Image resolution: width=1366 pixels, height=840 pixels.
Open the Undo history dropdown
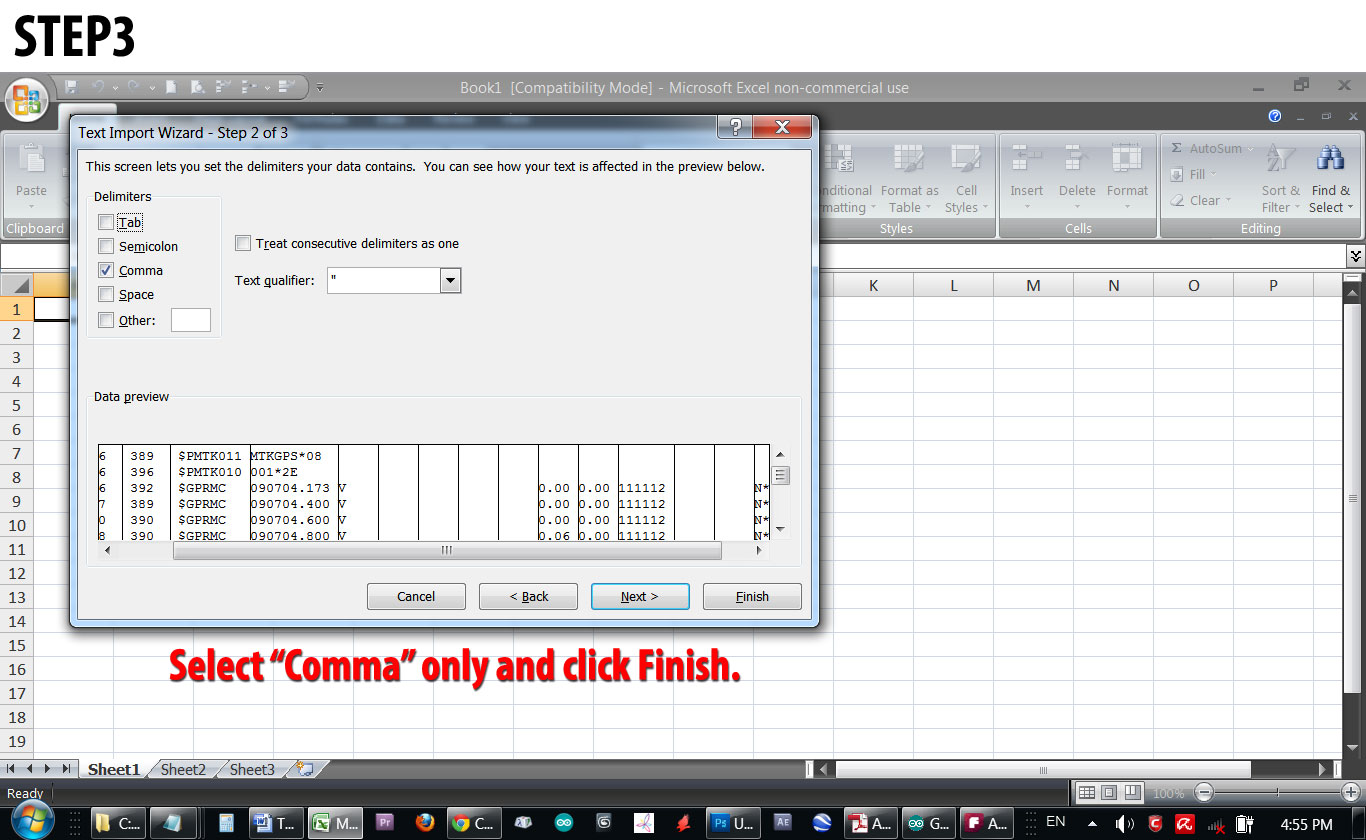pos(116,88)
